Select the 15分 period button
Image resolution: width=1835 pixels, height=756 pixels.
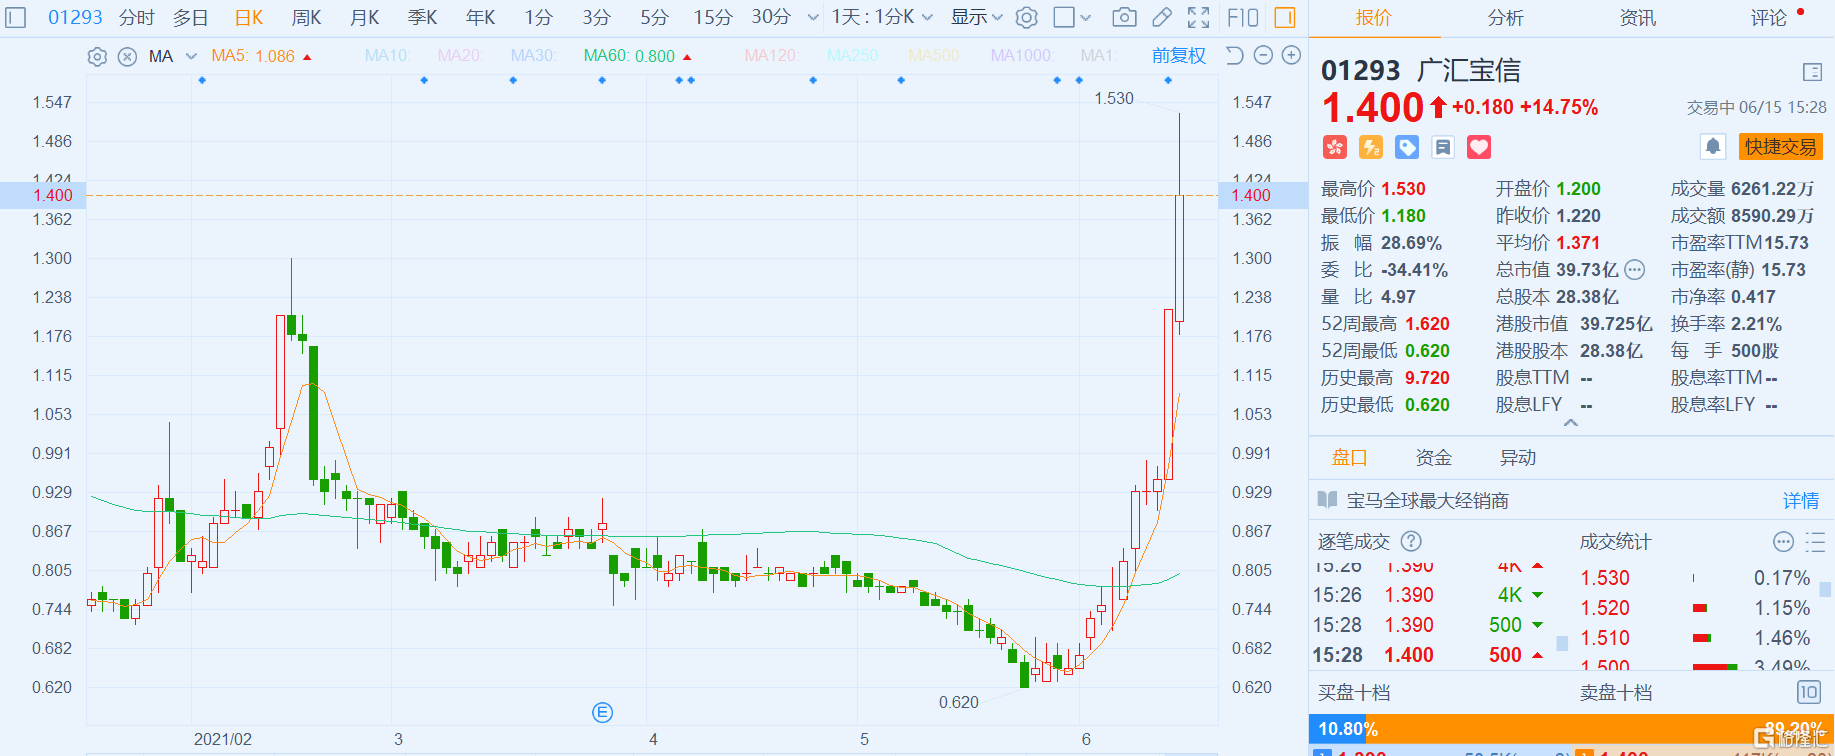pyautogui.click(x=713, y=17)
